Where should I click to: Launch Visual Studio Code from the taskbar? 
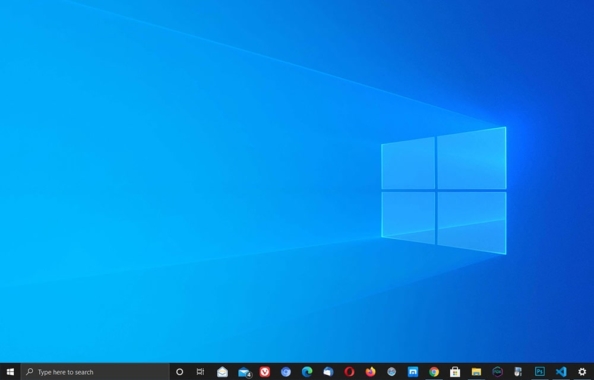tap(561, 372)
